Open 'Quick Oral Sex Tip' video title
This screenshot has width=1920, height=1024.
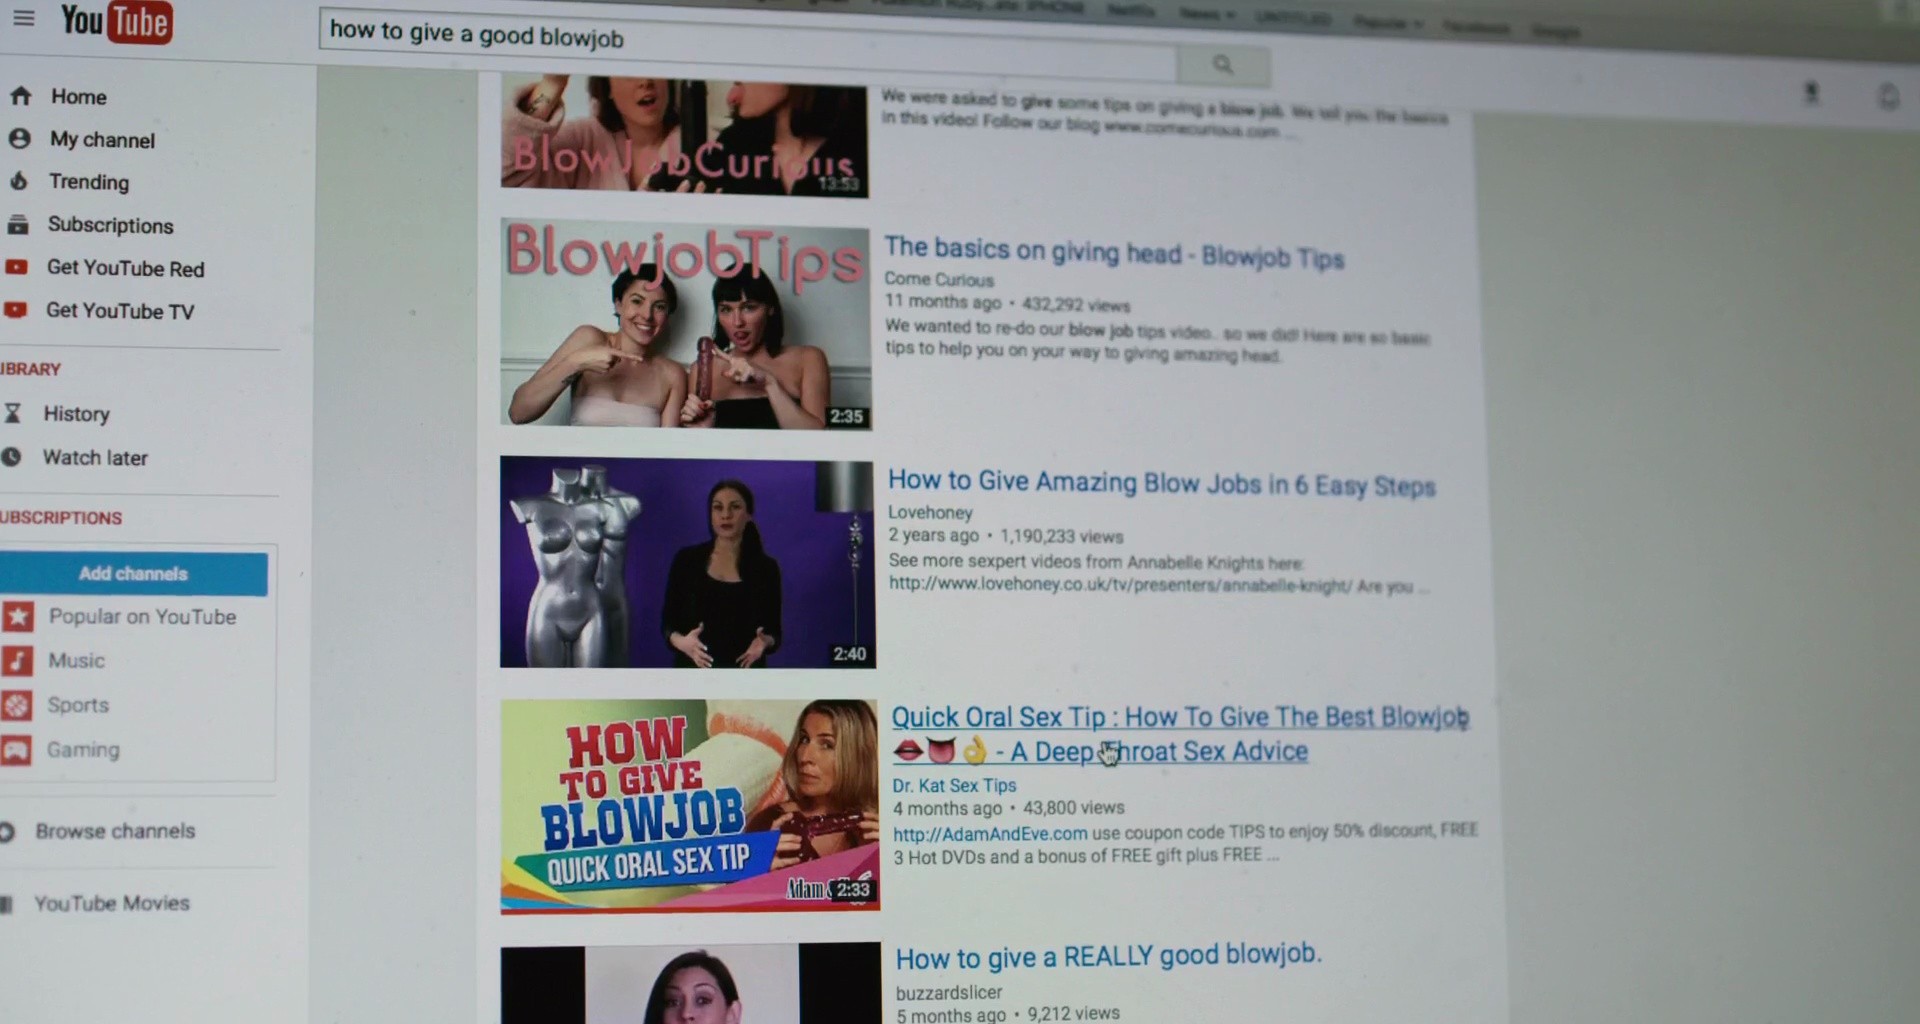(1180, 734)
